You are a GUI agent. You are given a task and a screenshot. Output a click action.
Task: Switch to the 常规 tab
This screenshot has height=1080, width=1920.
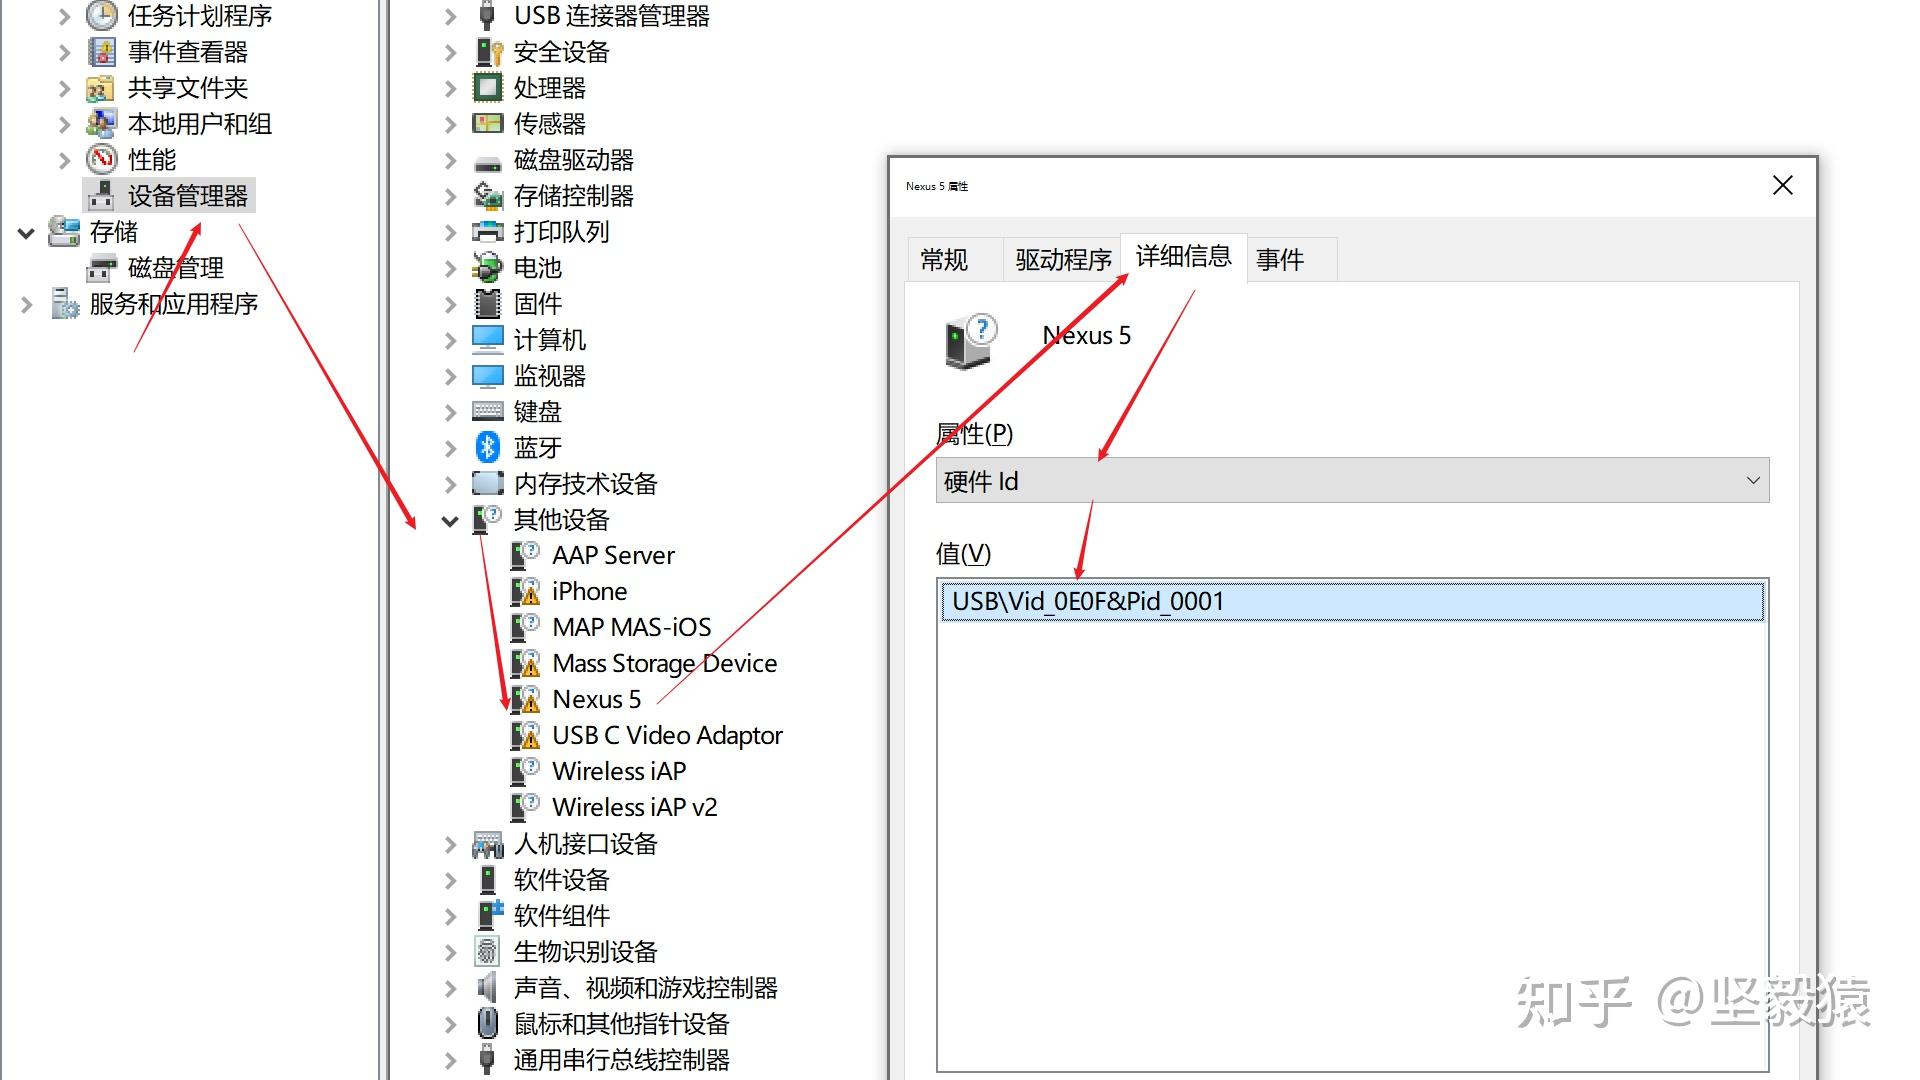943,260
